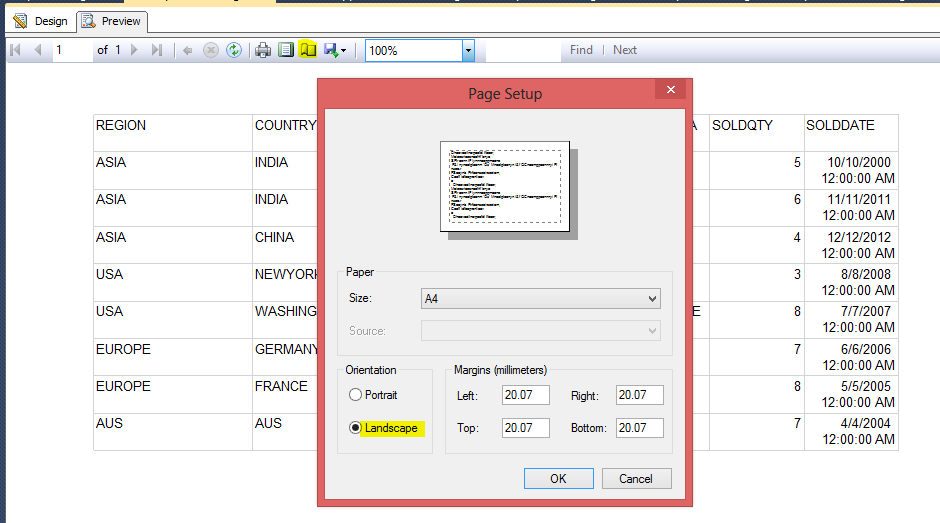940x523 pixels.
Task: Click the Find link in toolbar
Action: pyautogui.click(x=581, y=50)
